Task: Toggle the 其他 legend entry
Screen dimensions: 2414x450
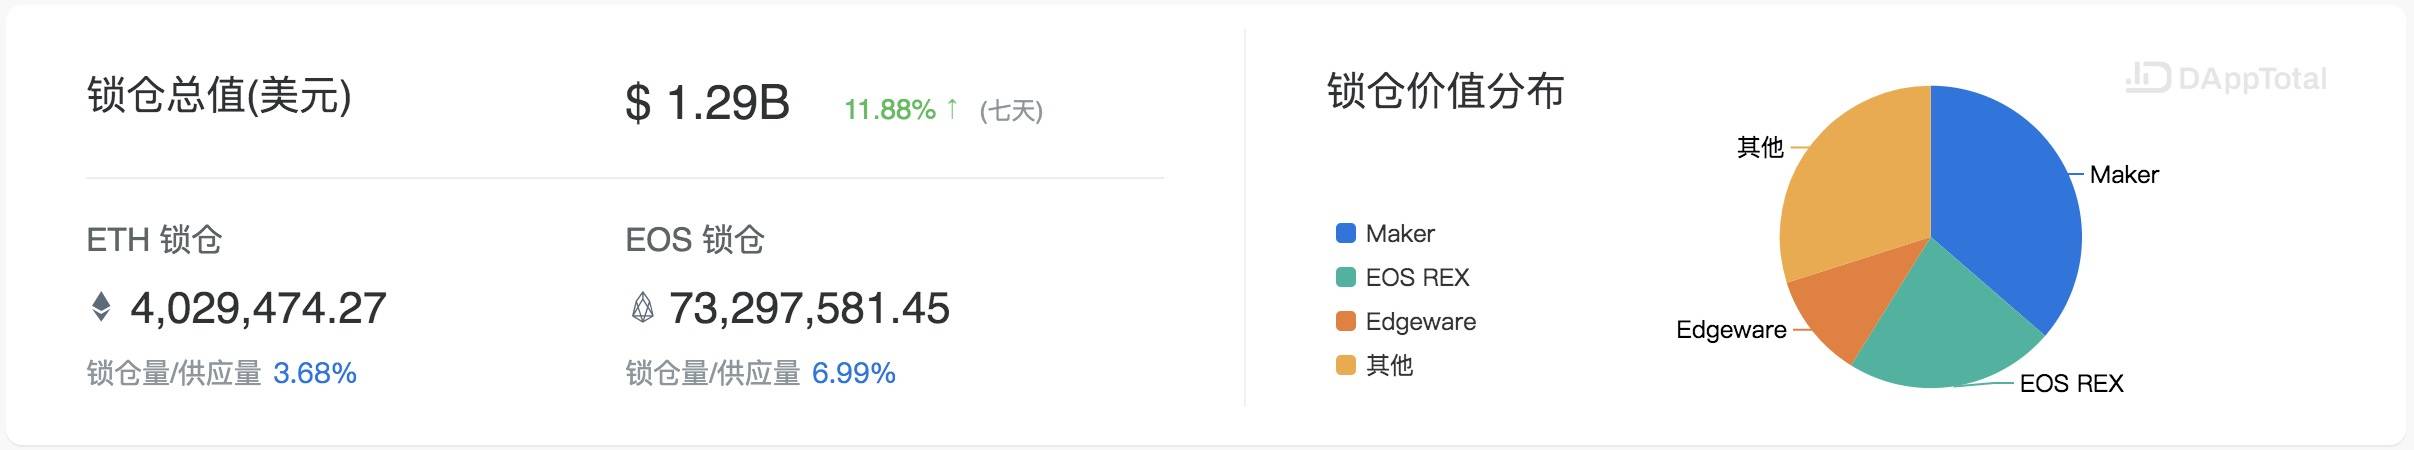Action: (x=1375, y=365)
